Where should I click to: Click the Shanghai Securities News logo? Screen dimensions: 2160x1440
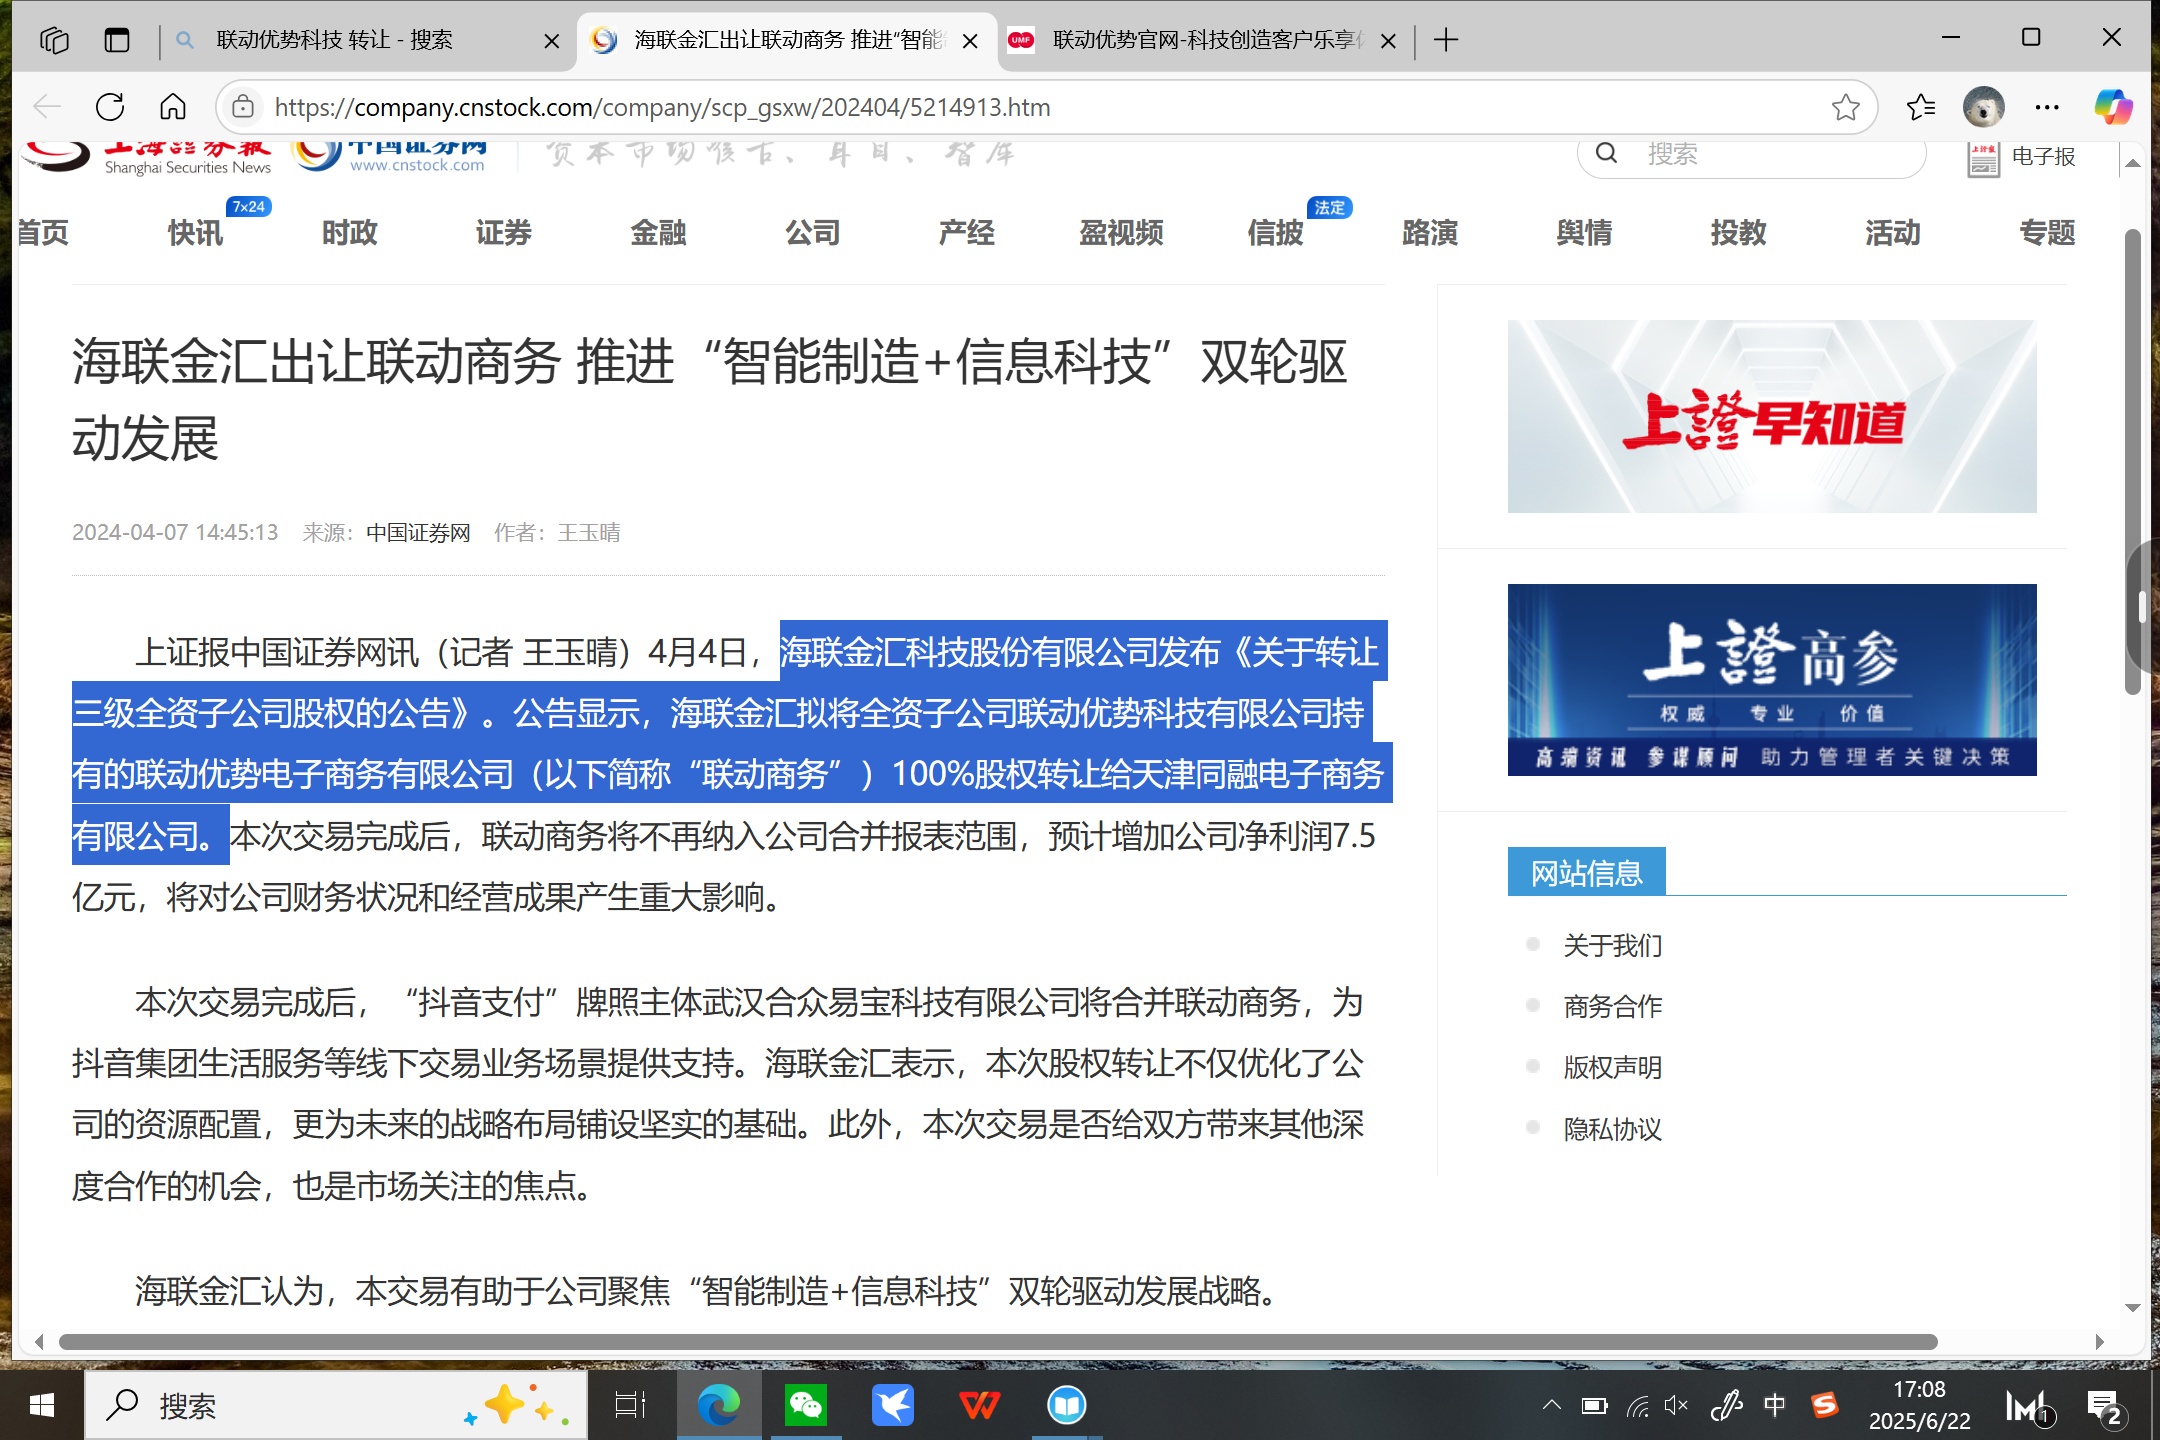coord(148,158)
